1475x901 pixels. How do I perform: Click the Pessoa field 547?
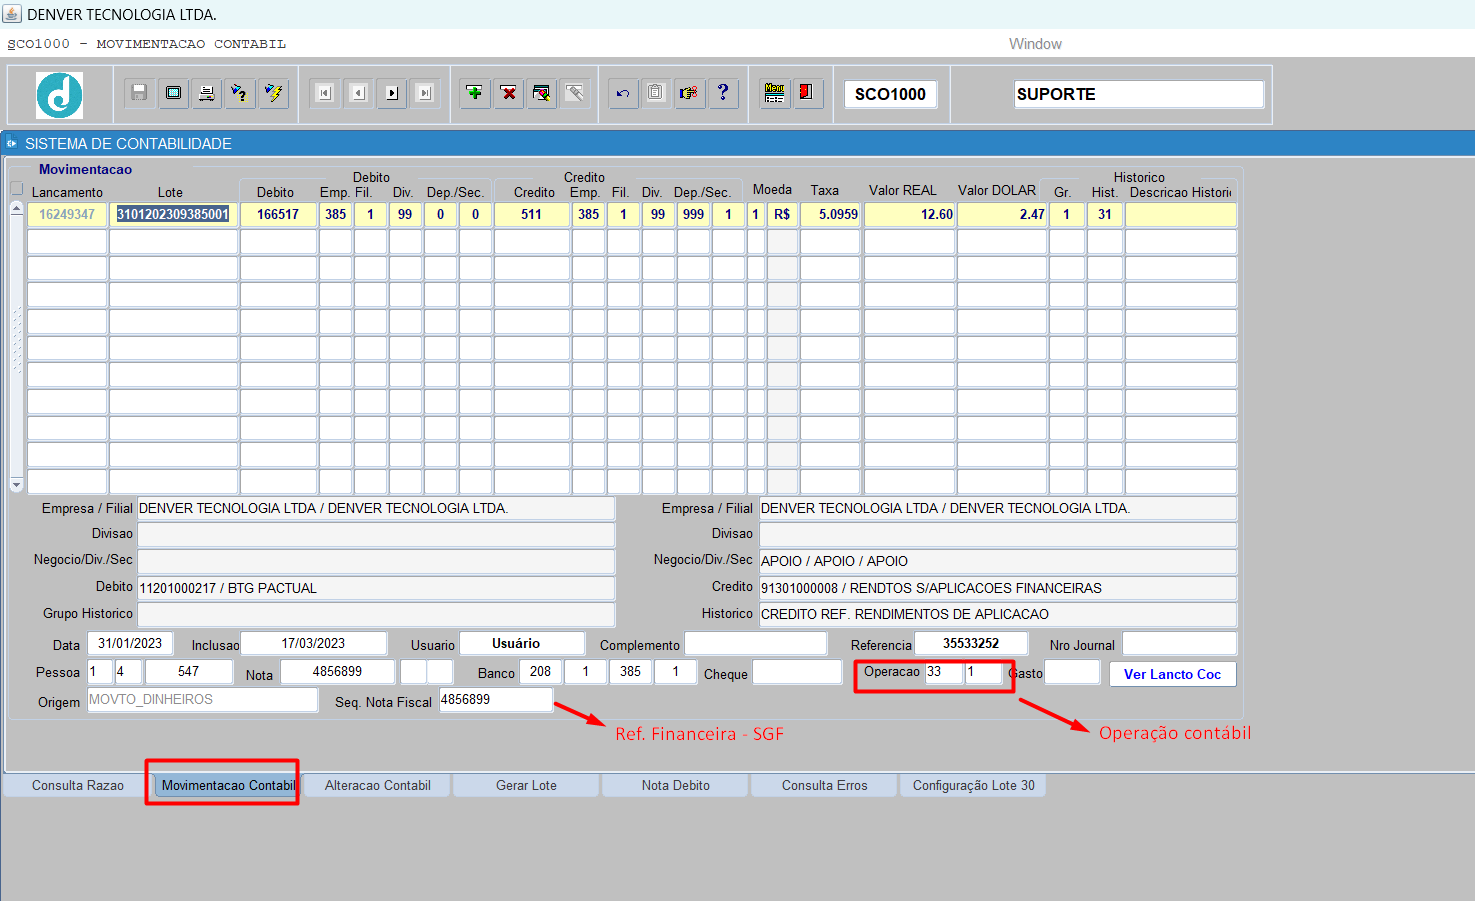[x=189, y=671]
